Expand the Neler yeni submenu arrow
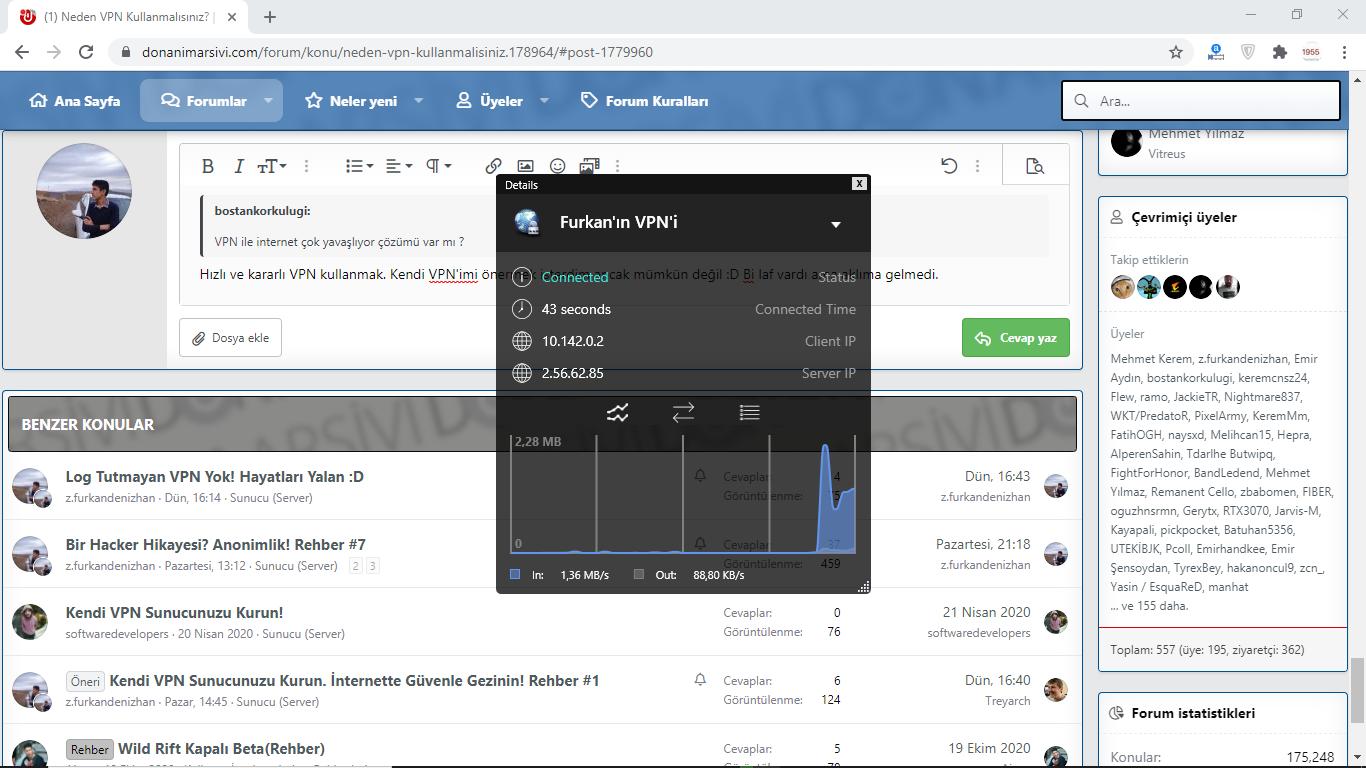 click(x=419, y=101)
